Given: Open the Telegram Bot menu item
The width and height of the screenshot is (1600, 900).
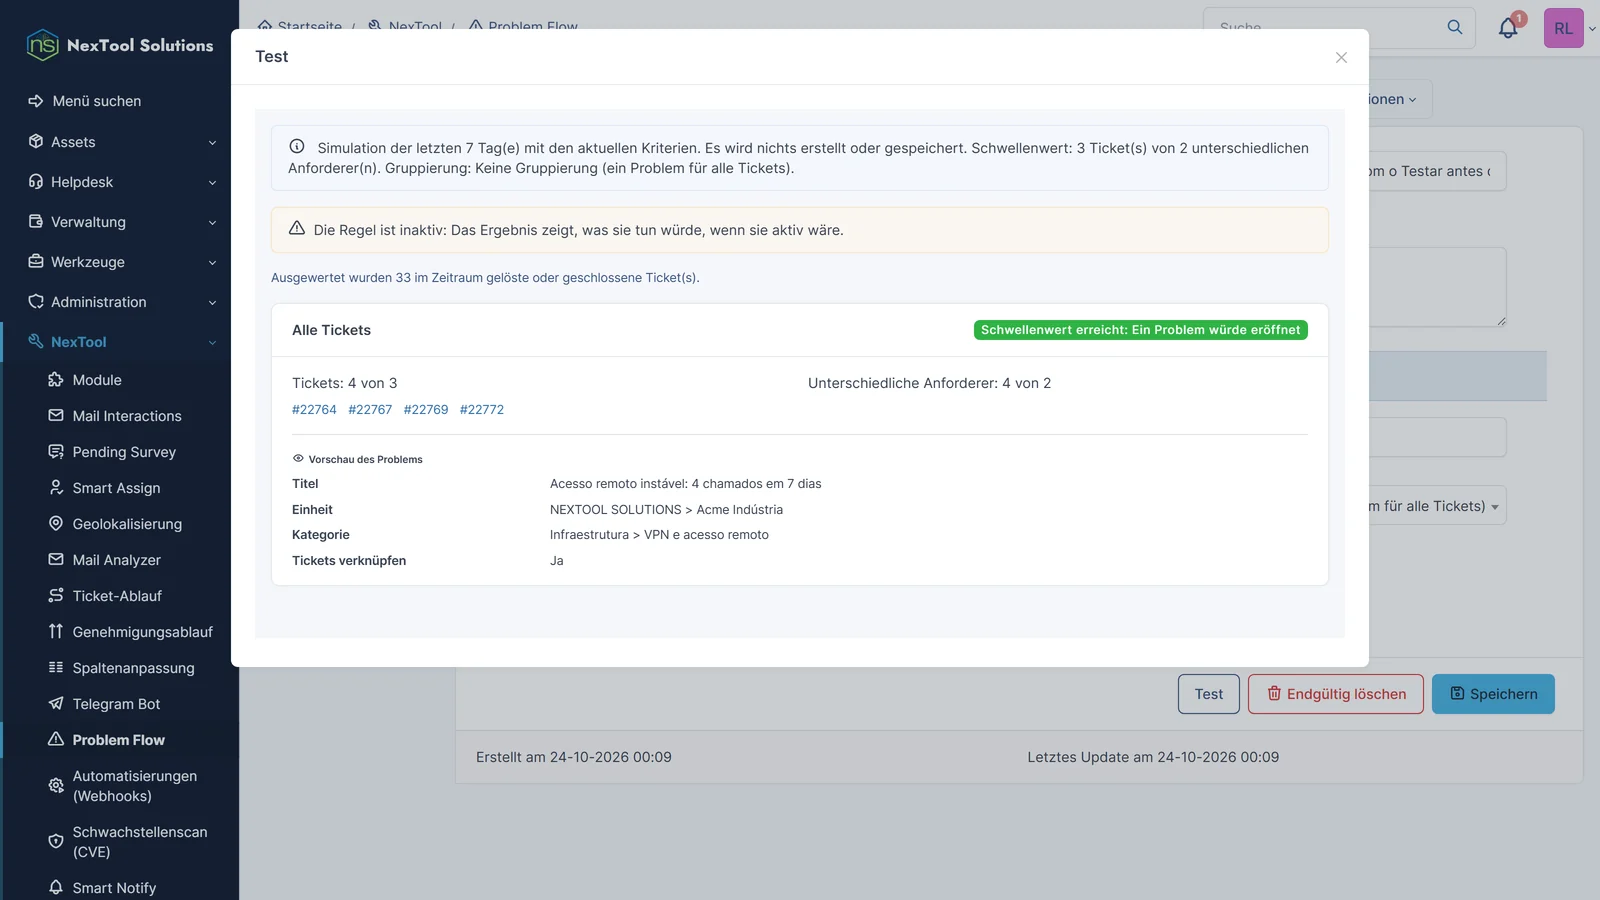Looking at the screenshot, I should [118, 704].
